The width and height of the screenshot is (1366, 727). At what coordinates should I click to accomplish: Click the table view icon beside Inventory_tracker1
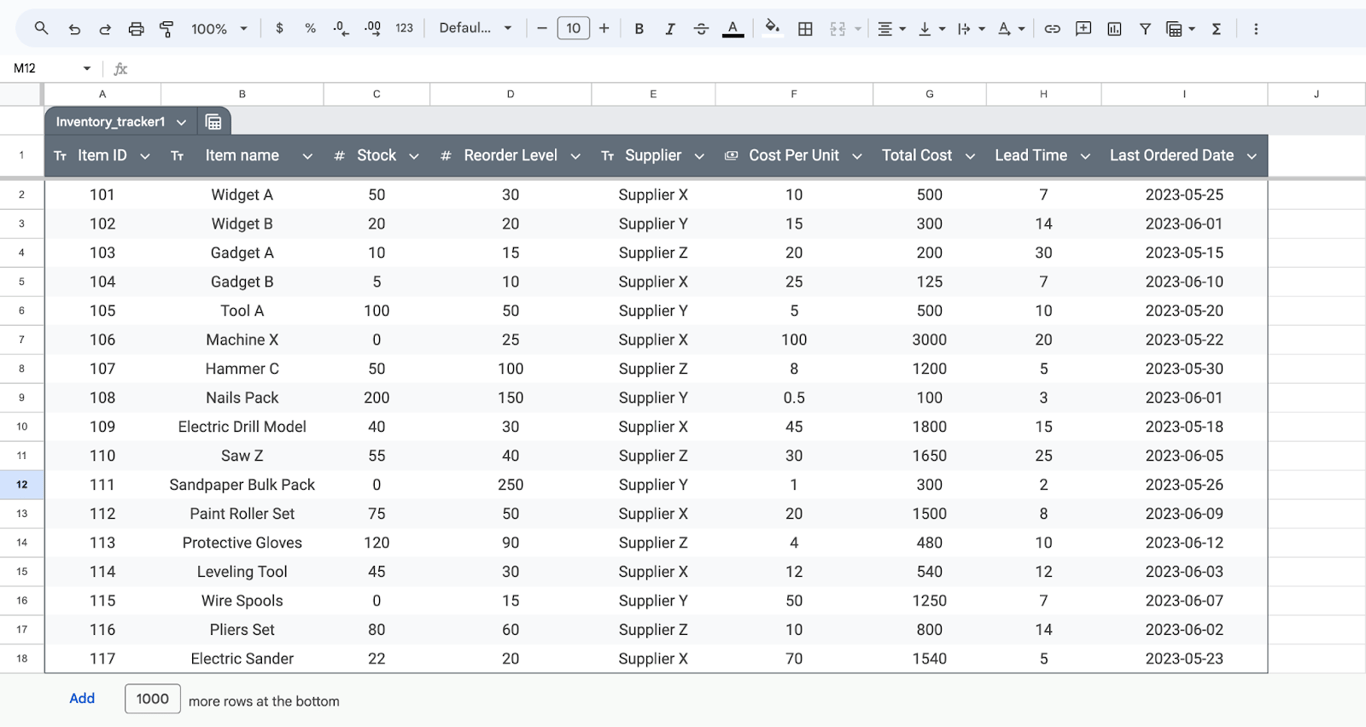(x=213, y=122)
